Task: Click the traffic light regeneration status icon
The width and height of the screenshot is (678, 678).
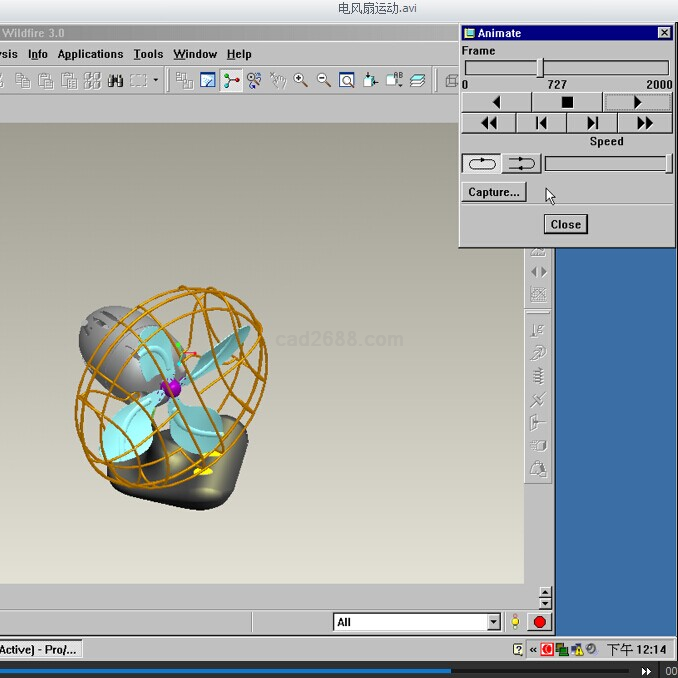Action: (x=515, y=622)
